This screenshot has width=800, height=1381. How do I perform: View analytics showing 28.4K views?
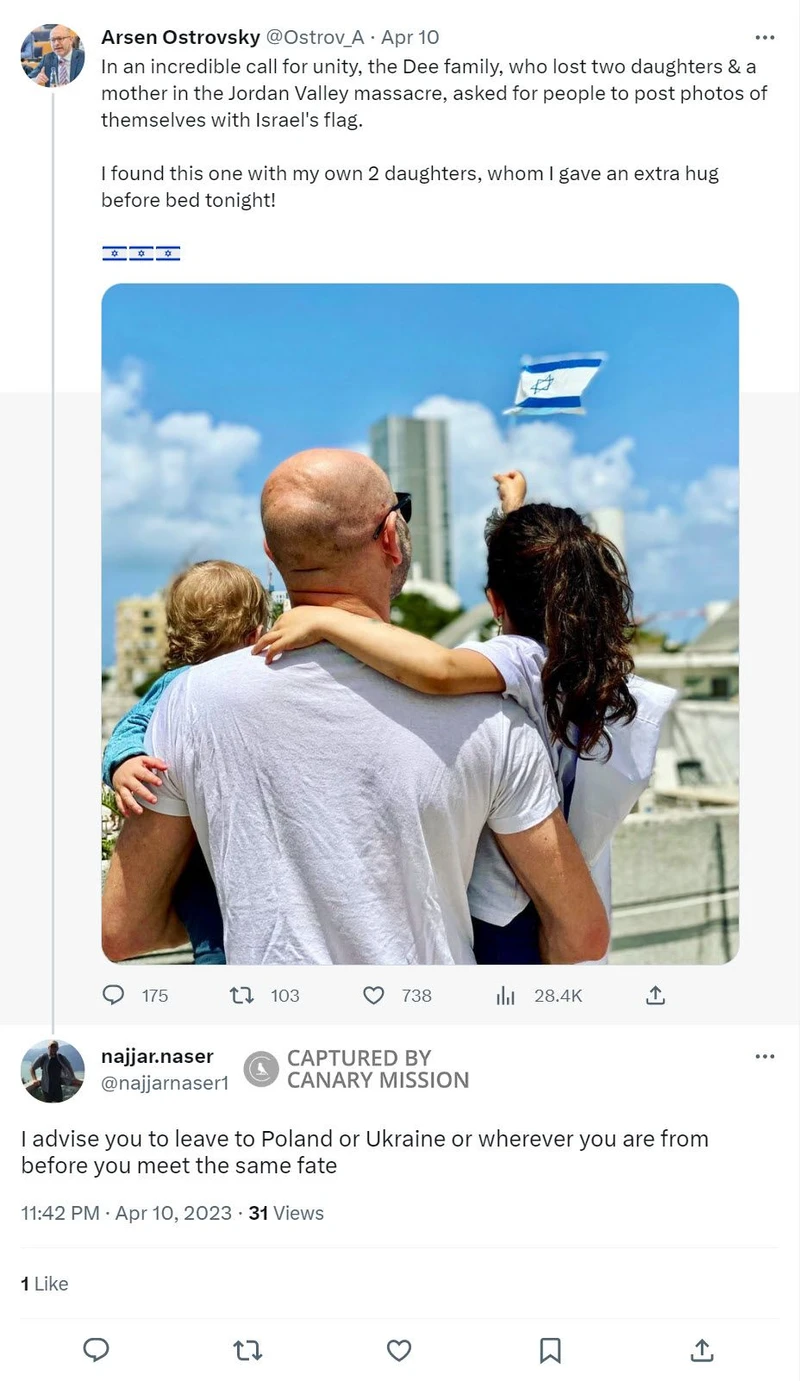coord(506,995)
